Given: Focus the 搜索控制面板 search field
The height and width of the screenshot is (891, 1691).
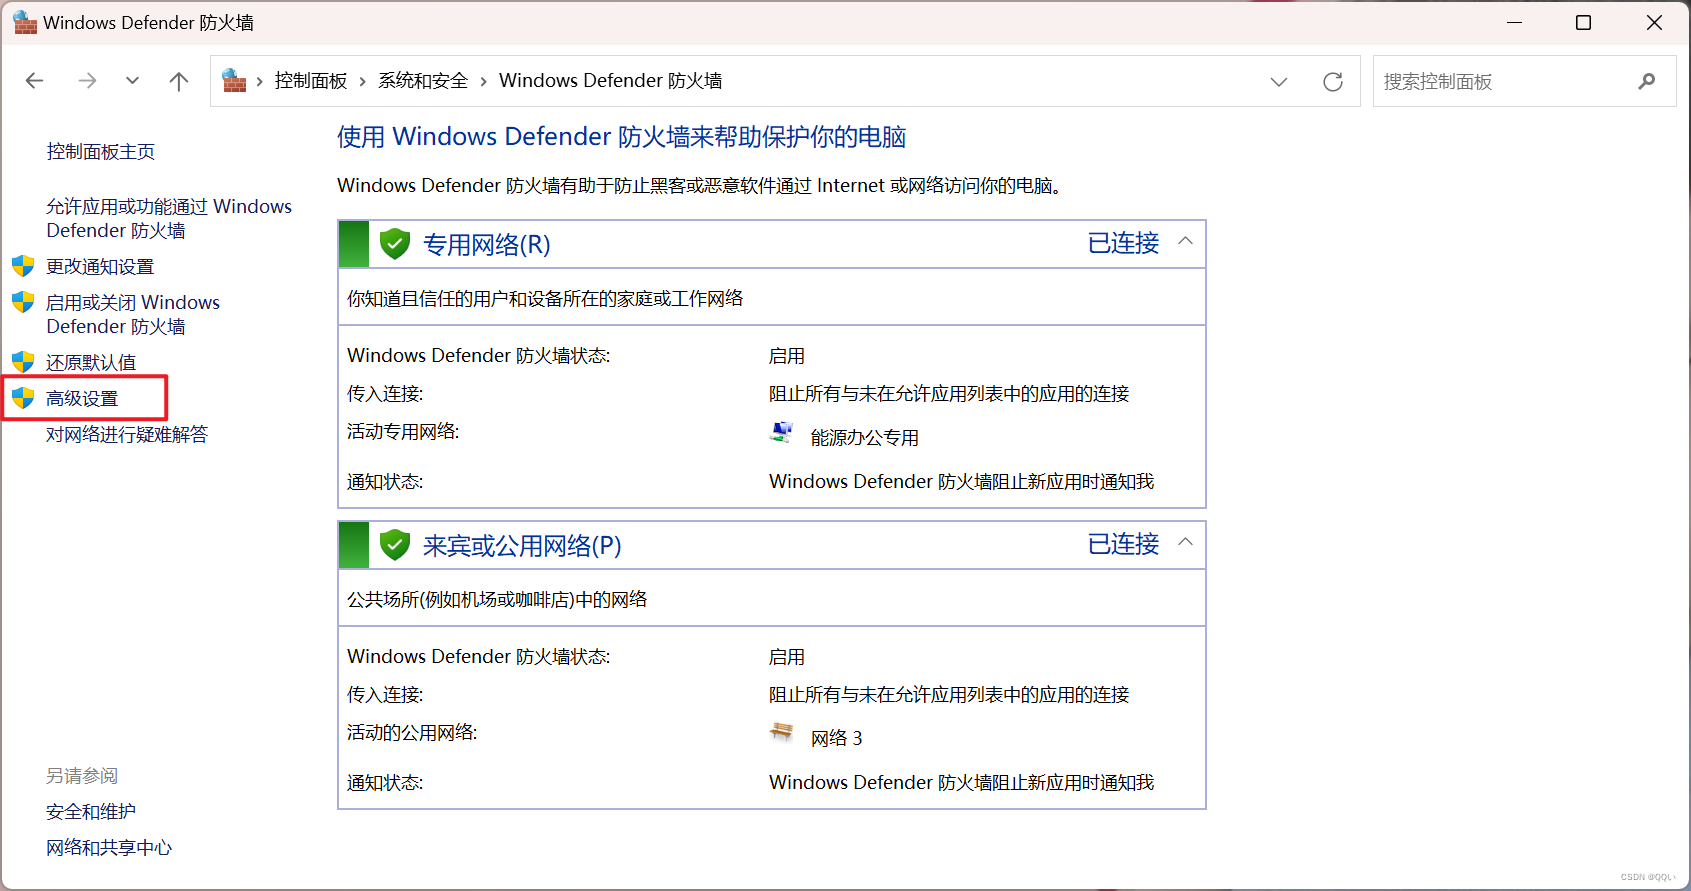Looking at the screenshot, I should click(x=1502, y=82).
